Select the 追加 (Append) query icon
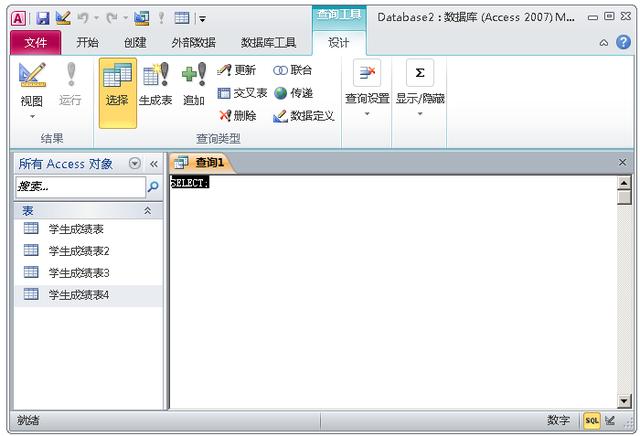Viewport: 640px width, 436px height. pos(194,85)
